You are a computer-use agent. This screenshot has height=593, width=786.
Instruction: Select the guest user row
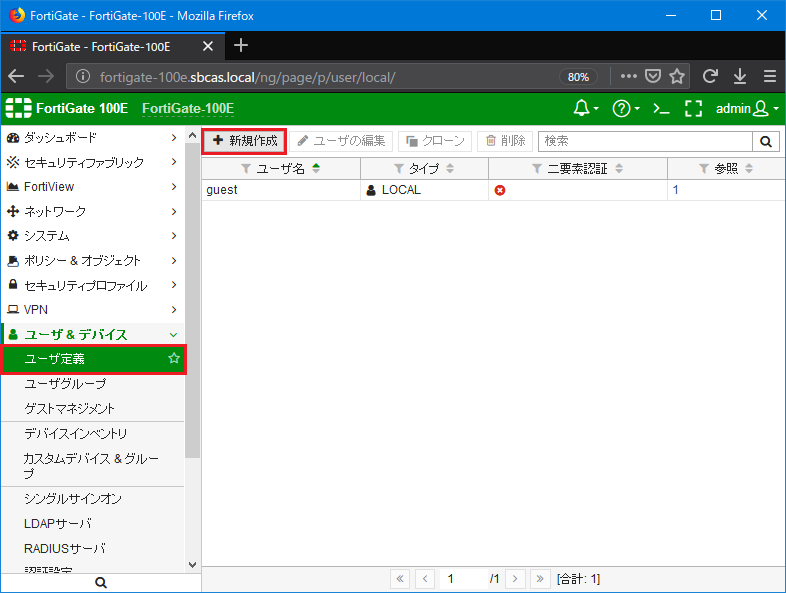tap(493, 190)
